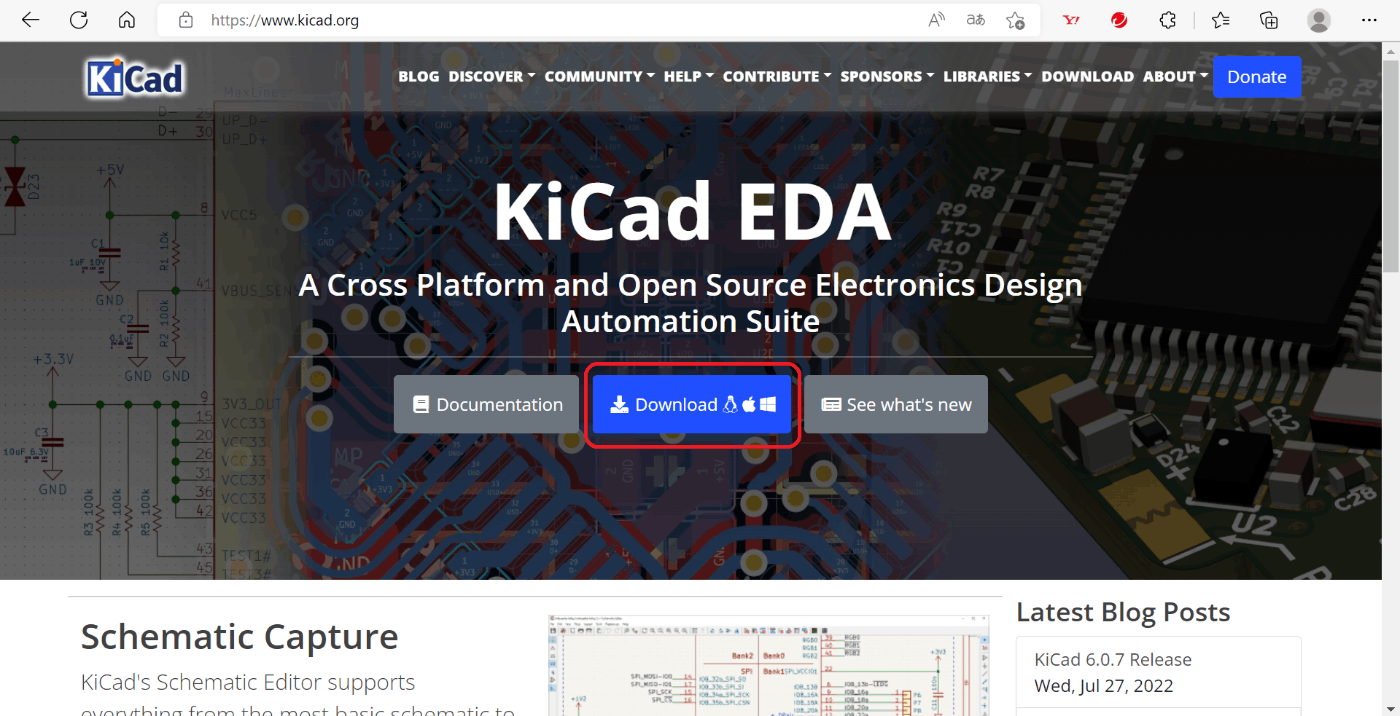
Task: Open the See what's new button
Action: pyautogui.click(x=896, y=404)
